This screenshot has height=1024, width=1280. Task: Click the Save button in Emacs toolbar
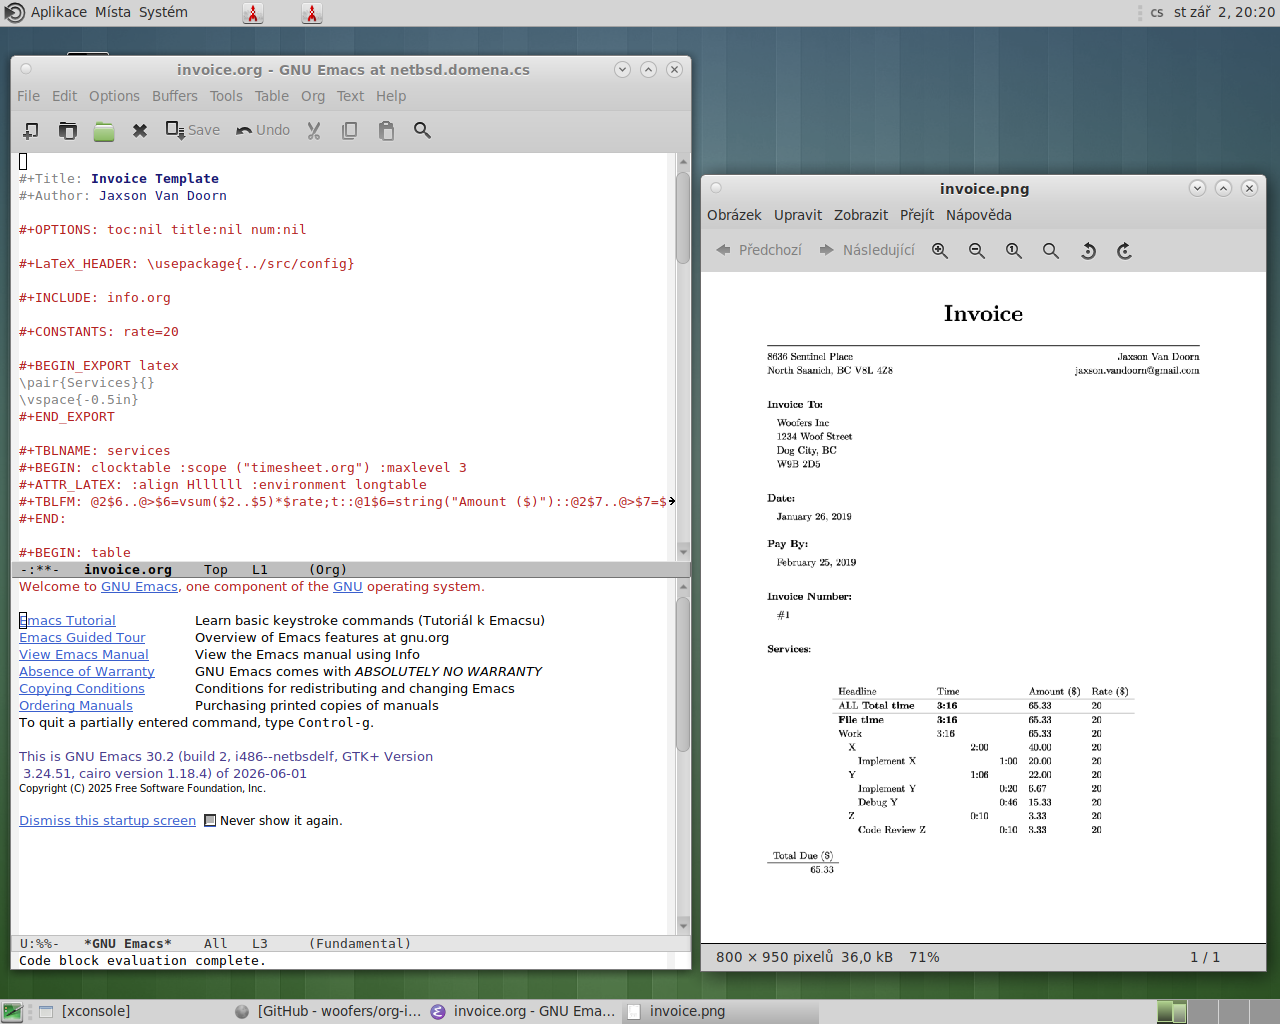click(193, 130)
